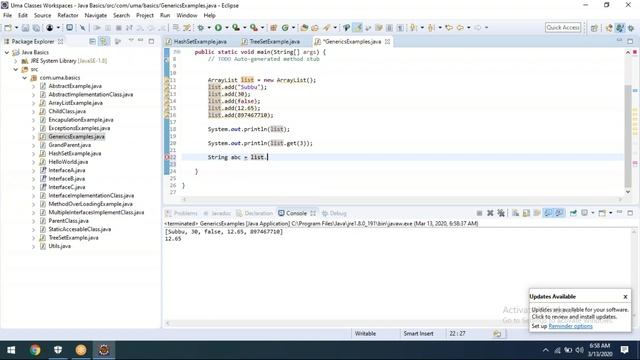Viewport: 640px width, 360px height.
Task: Open the Source menu
Action: pos(42,16)
